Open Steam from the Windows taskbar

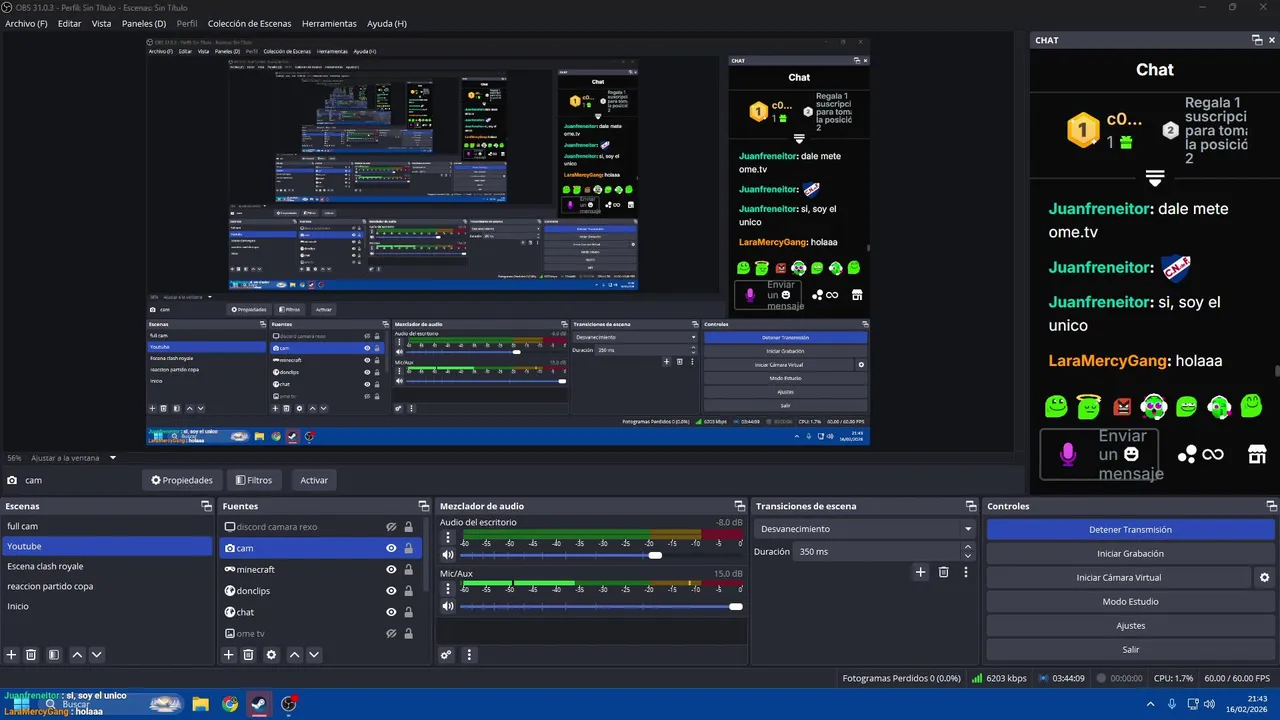[259, 704]
